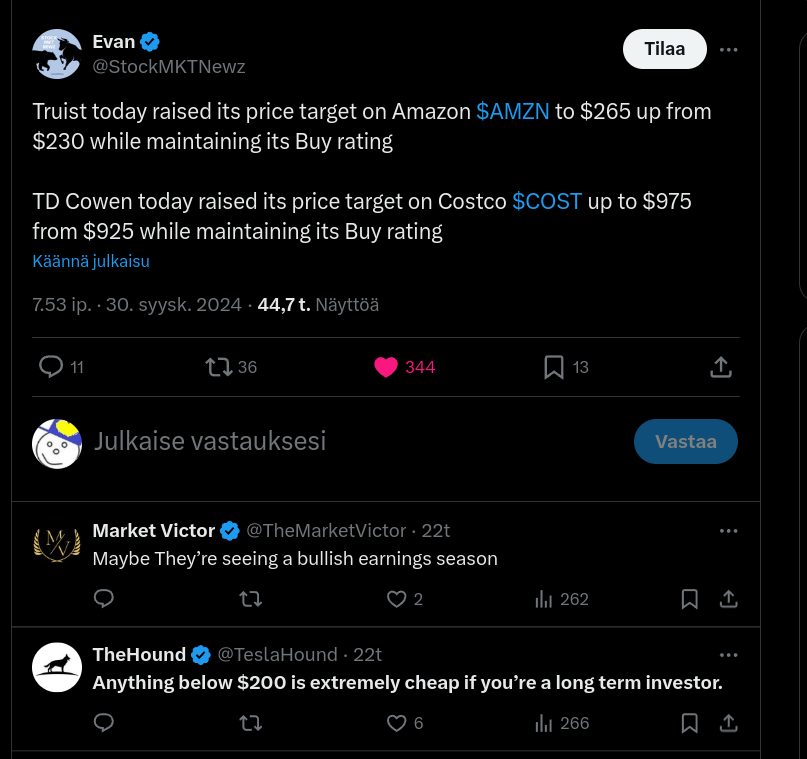Open more options on Market Victor's reply
Screen dimensions: 807x759
729,531
